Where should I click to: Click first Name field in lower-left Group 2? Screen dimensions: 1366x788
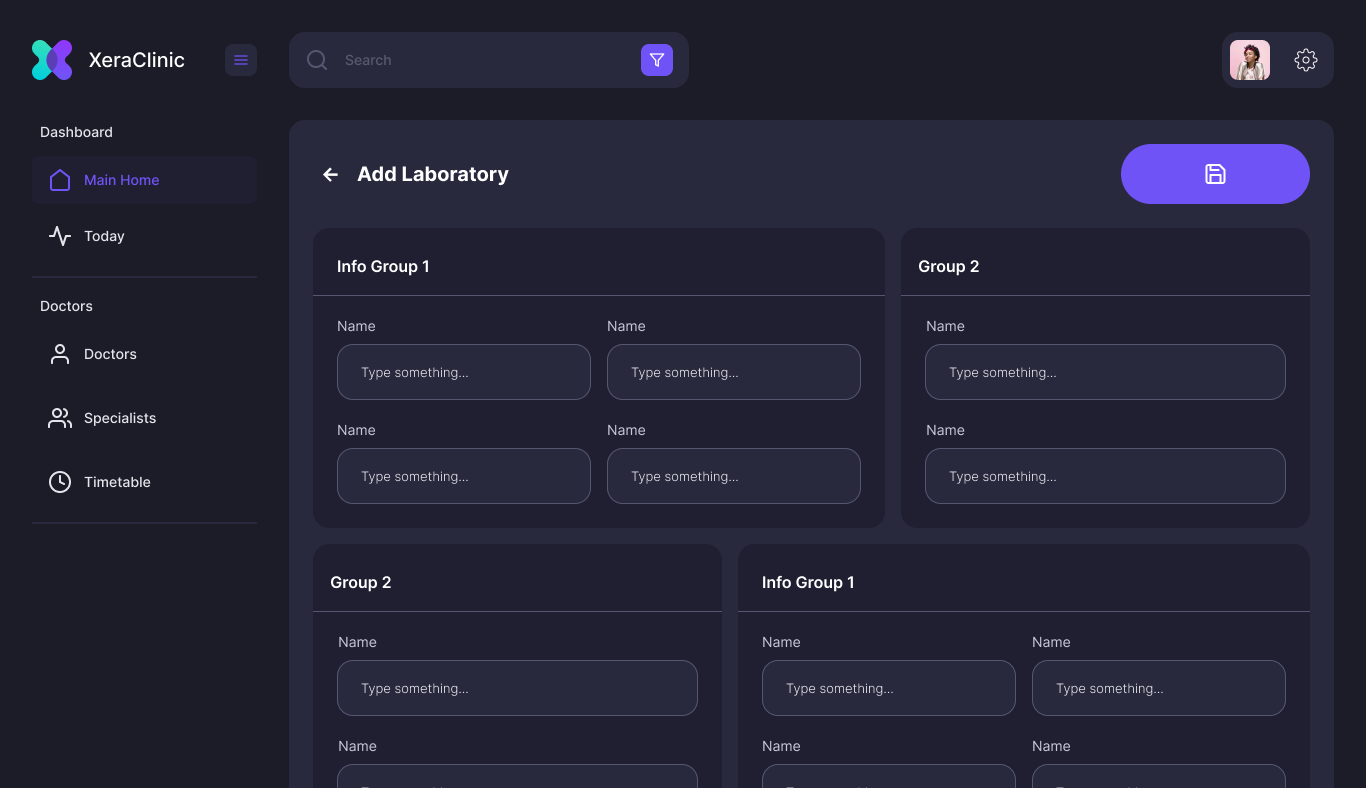pos(516,688)
